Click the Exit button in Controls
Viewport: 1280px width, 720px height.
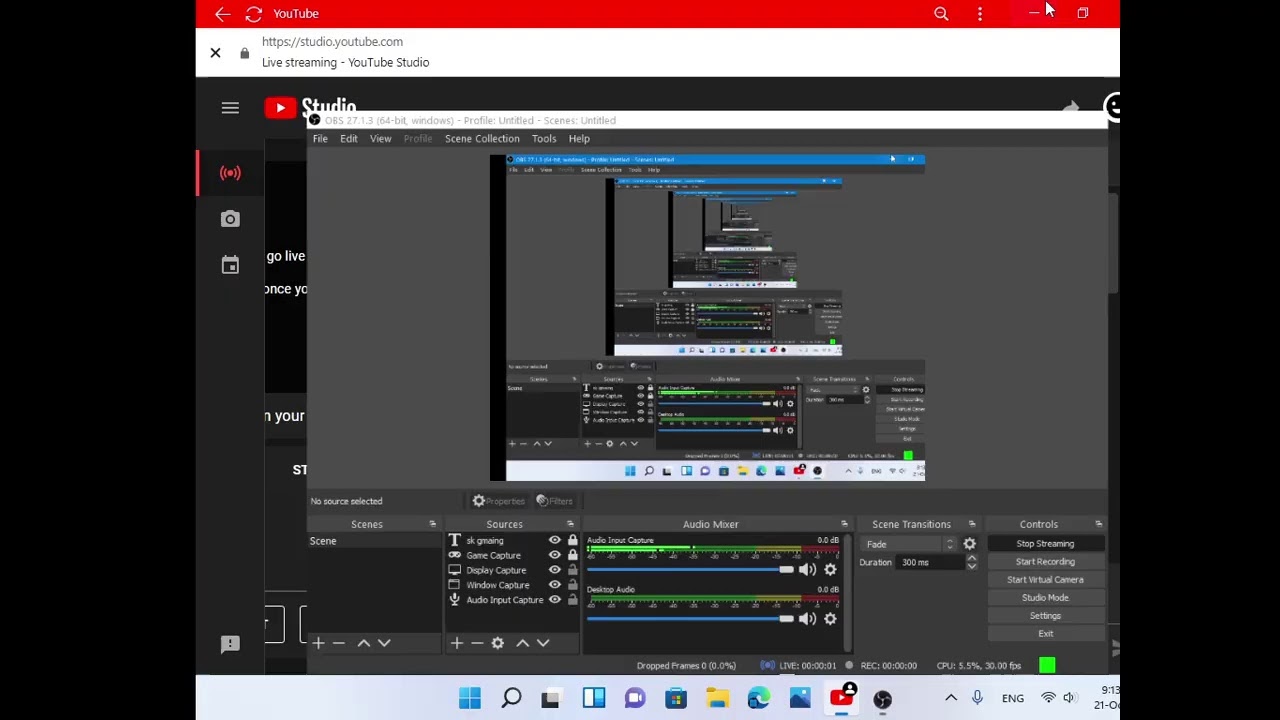click(1045, 634)
